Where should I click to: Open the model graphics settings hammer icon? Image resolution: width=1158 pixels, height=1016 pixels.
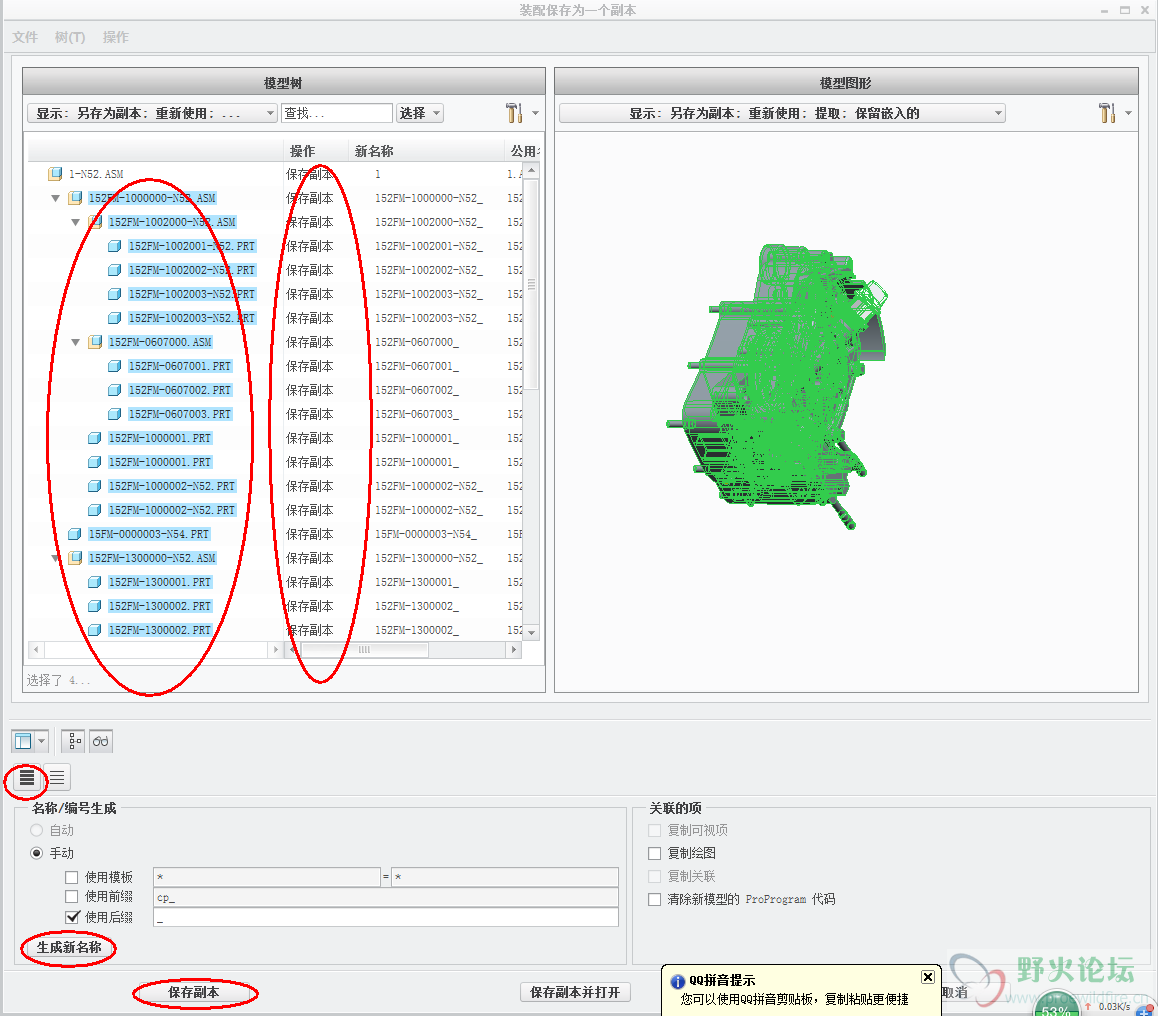(1106, 113)
